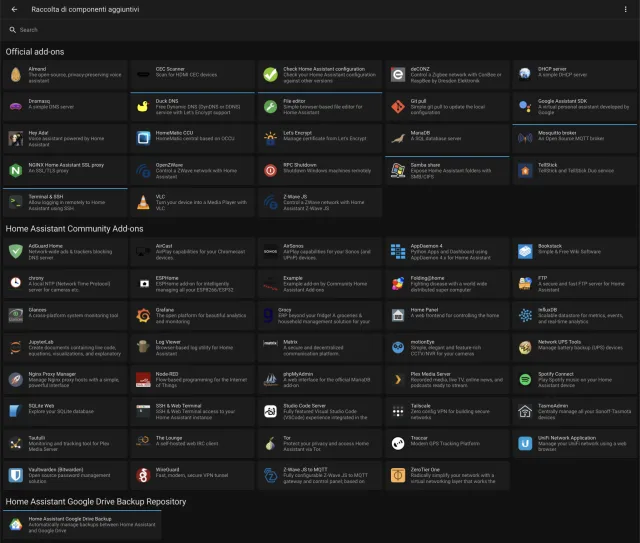Click the Spotify Connect icon

525,379
